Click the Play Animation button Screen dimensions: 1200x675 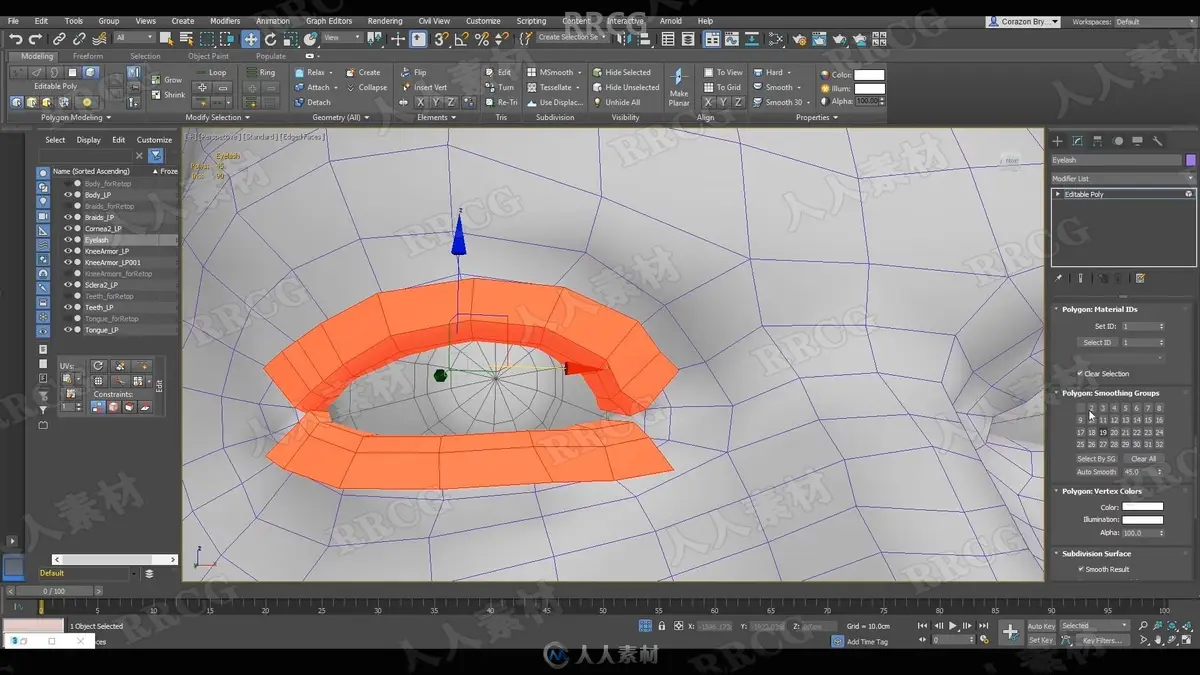[953, 626]
